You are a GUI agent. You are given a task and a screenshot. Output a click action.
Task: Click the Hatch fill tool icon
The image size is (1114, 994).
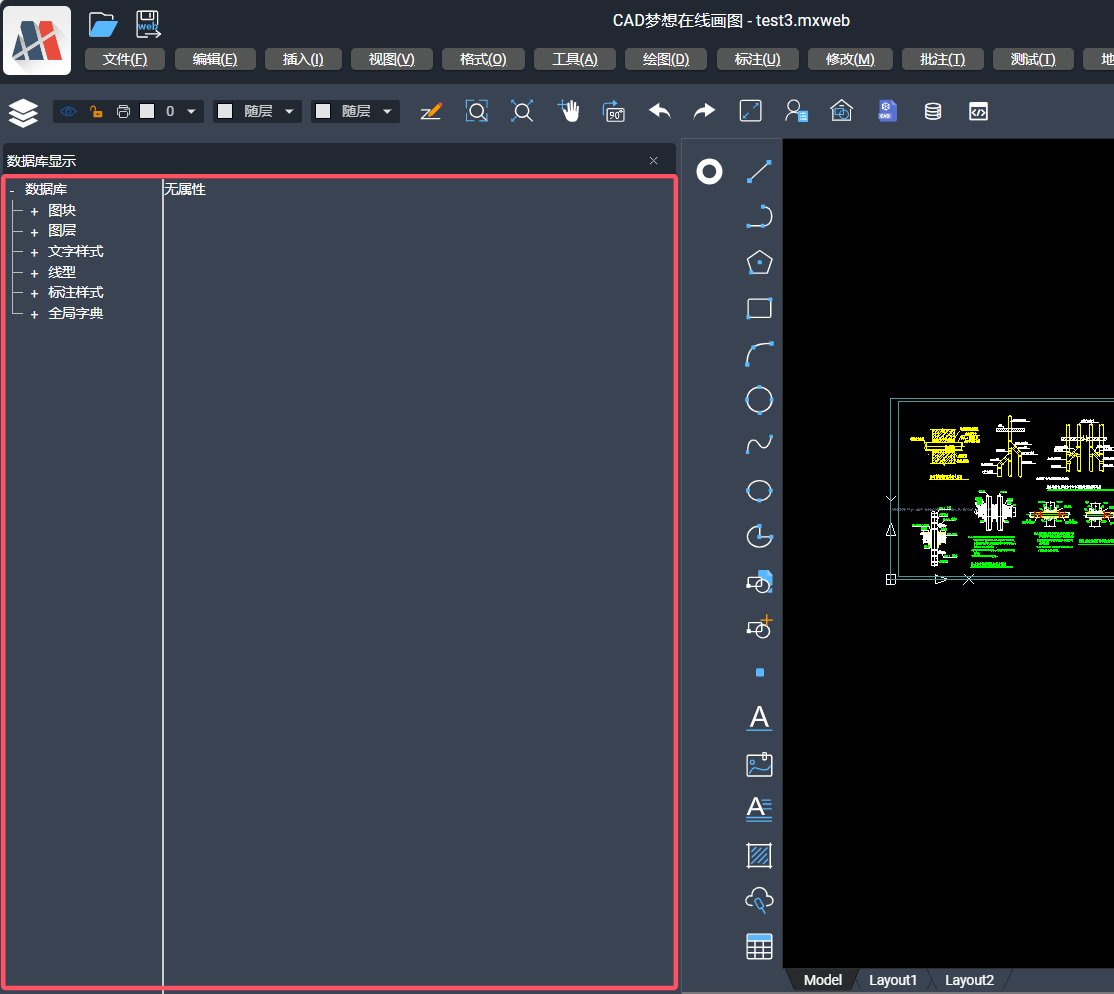759,856
